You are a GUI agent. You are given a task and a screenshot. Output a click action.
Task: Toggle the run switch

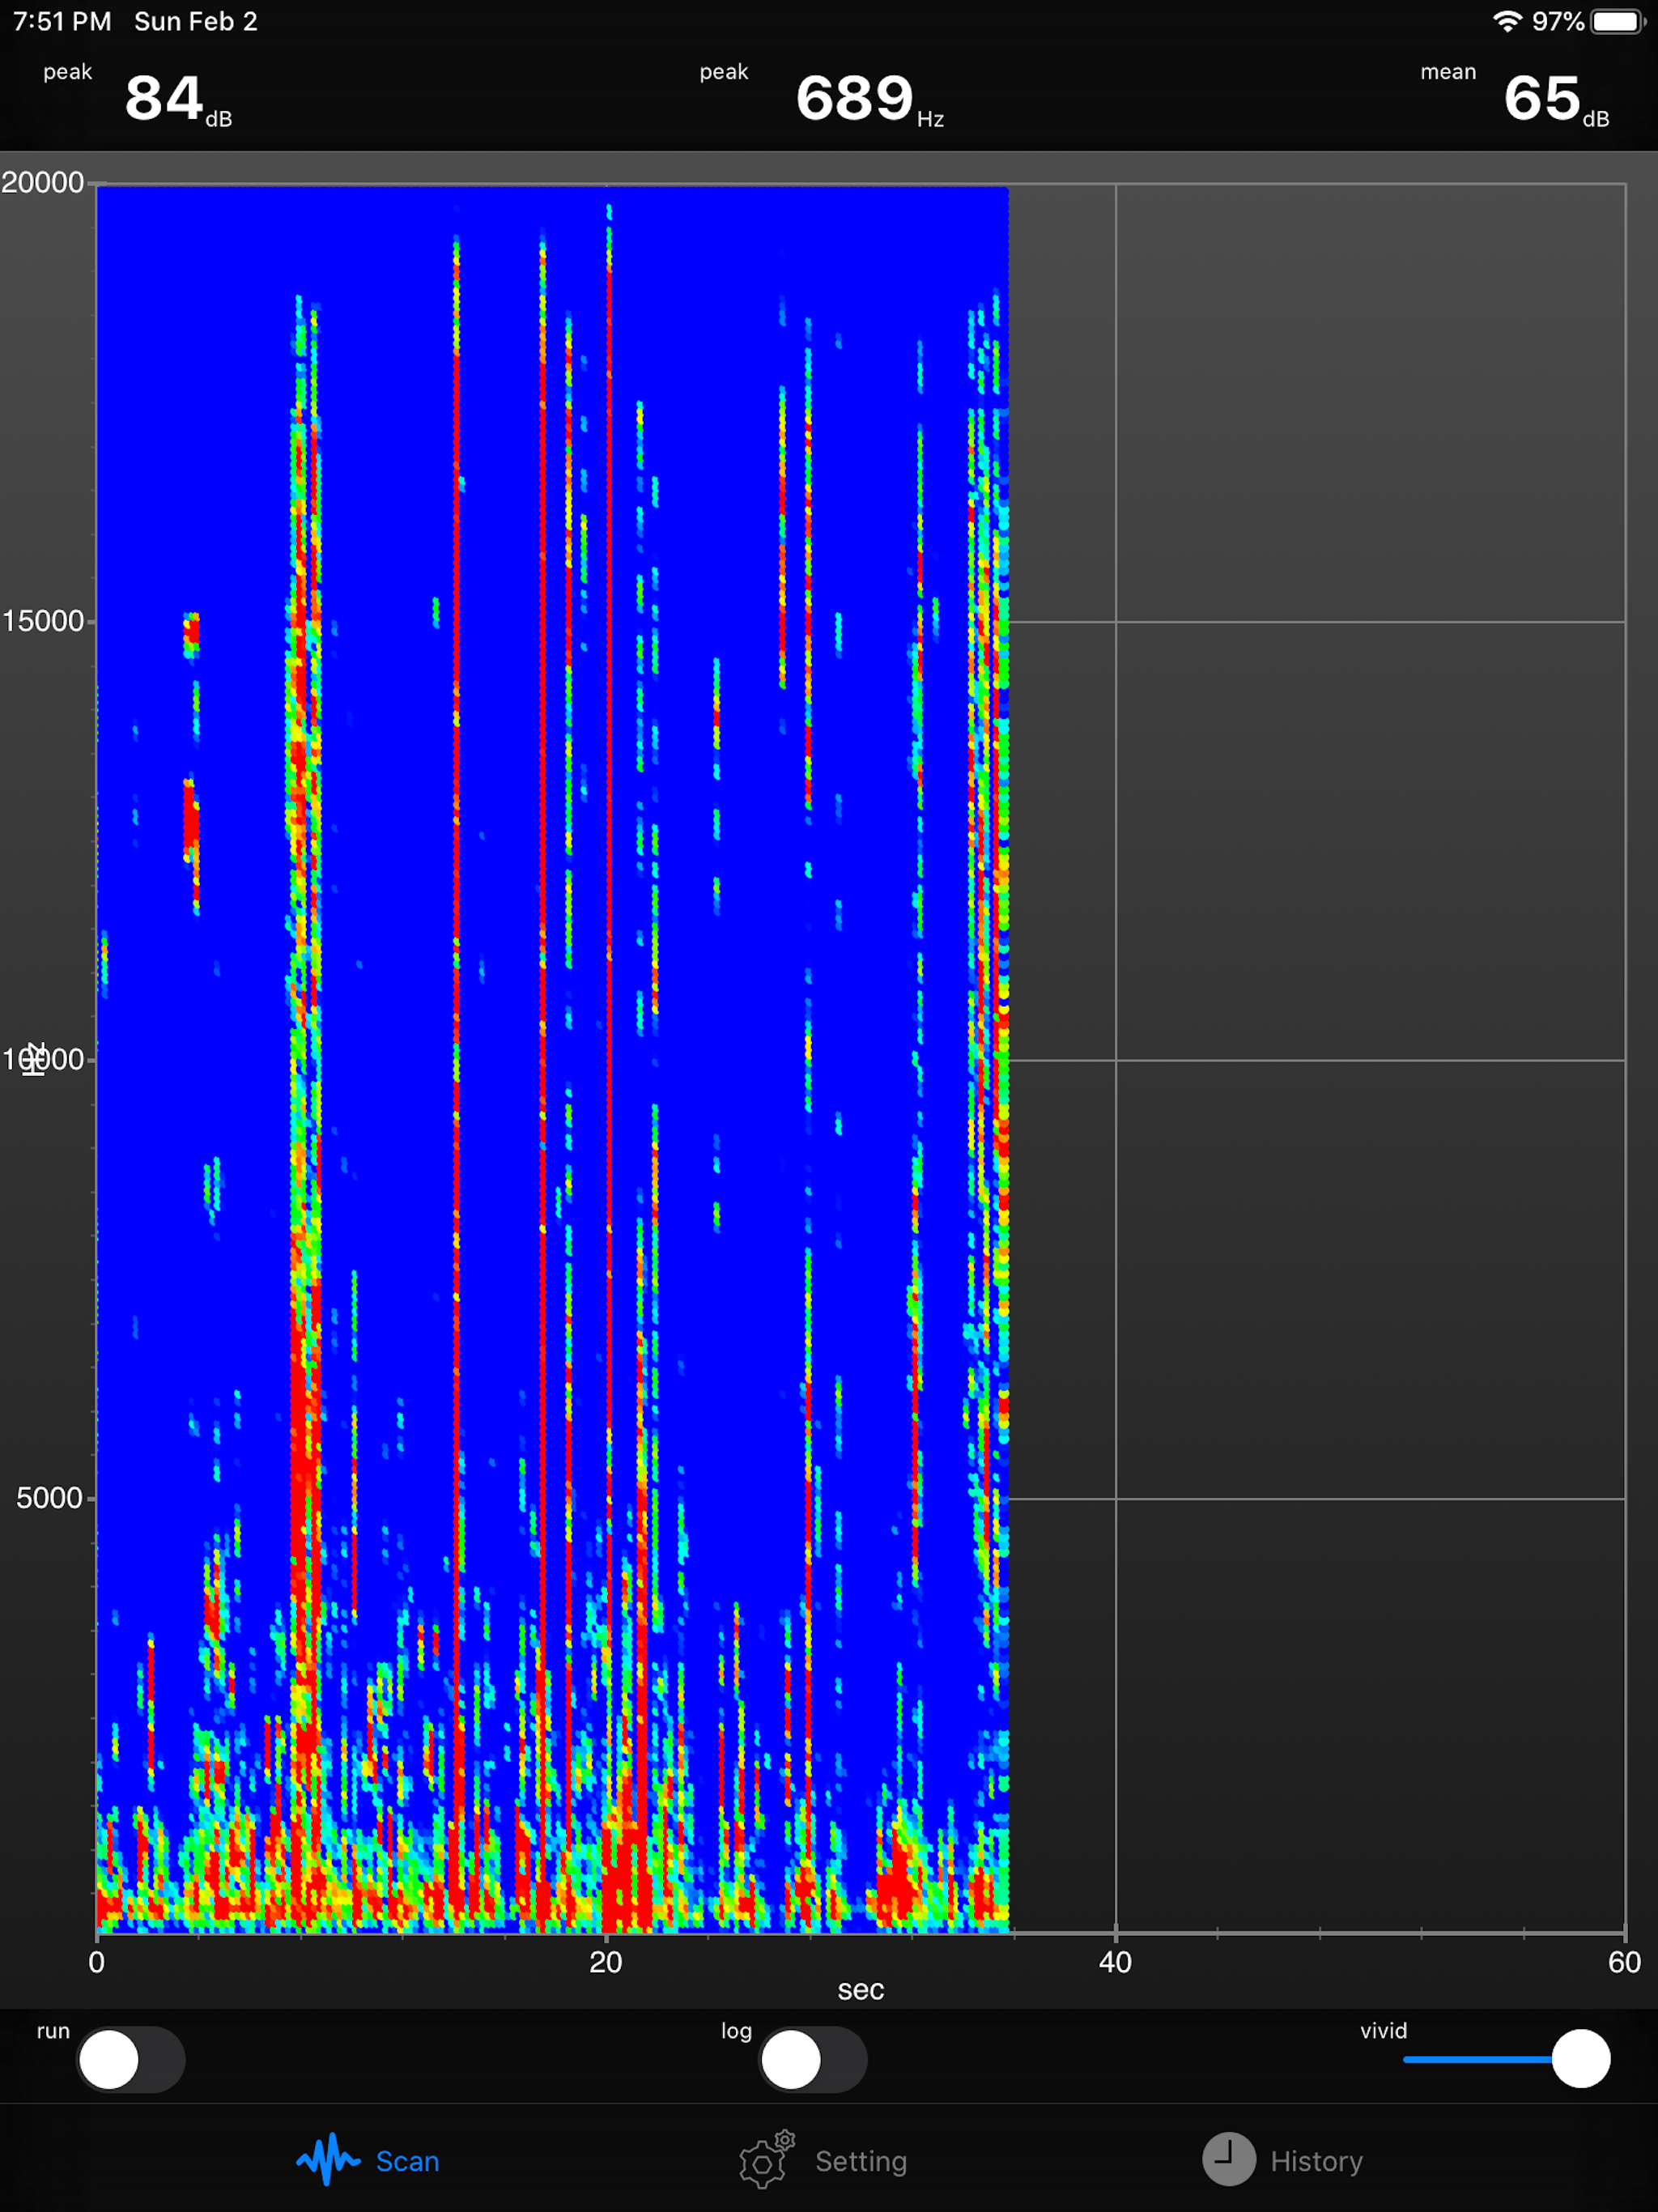click(131, 2060)
